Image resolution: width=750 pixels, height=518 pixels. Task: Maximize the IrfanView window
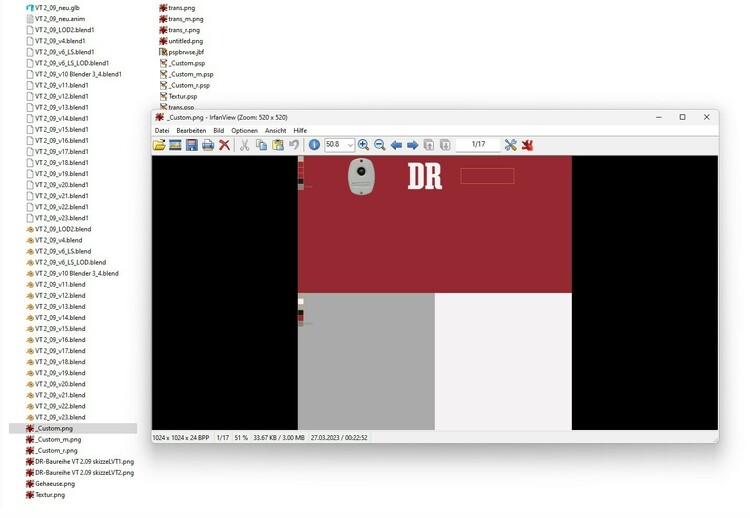click(x=683, y=117)
